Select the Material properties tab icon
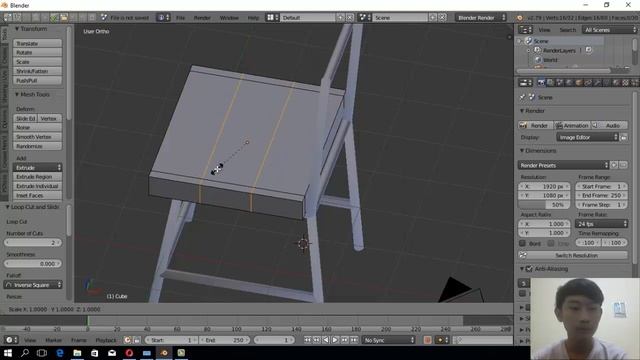Viewport: 640px width, 360px height. 616,83
